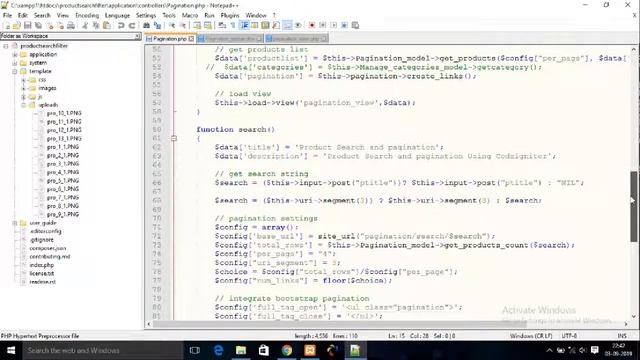Select pro_5_1.PNG in the tree
640x360 pixels.
(63, 180)
